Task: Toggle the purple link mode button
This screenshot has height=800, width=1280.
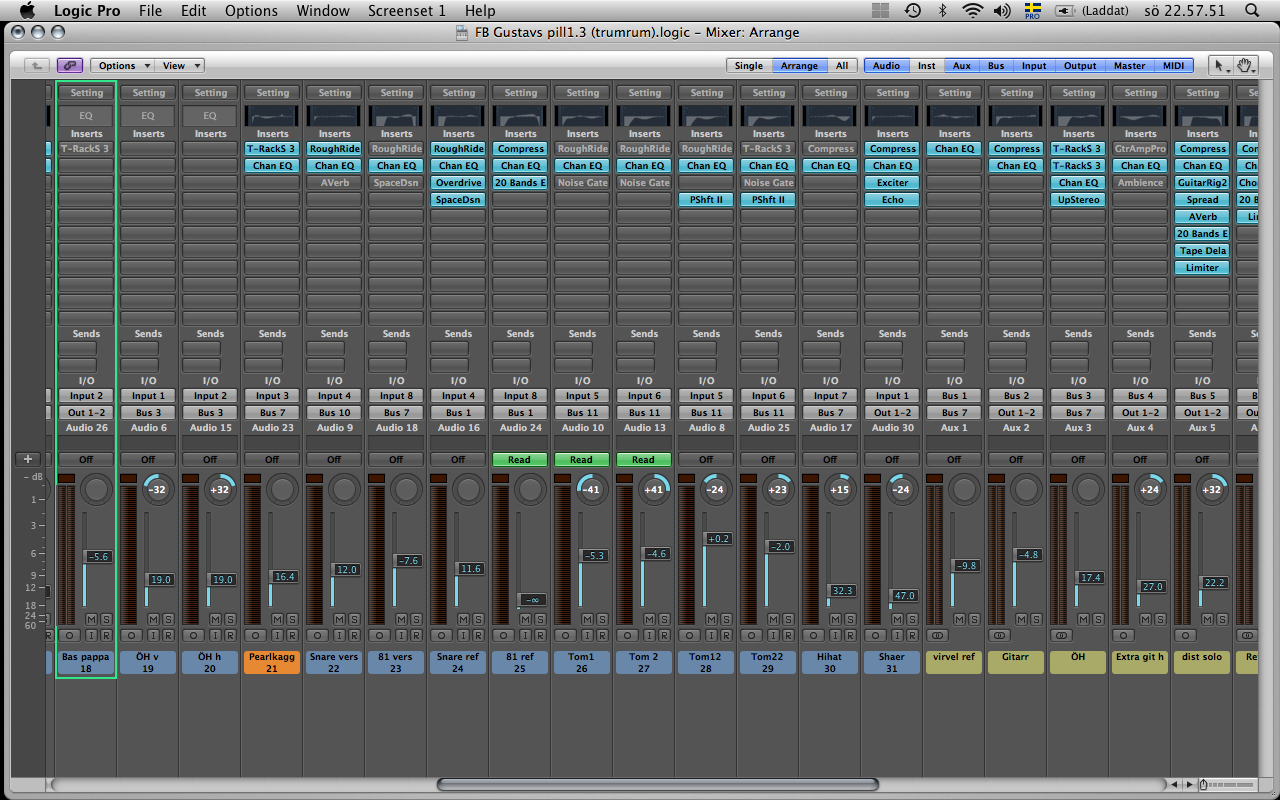Action: [69, 65]
